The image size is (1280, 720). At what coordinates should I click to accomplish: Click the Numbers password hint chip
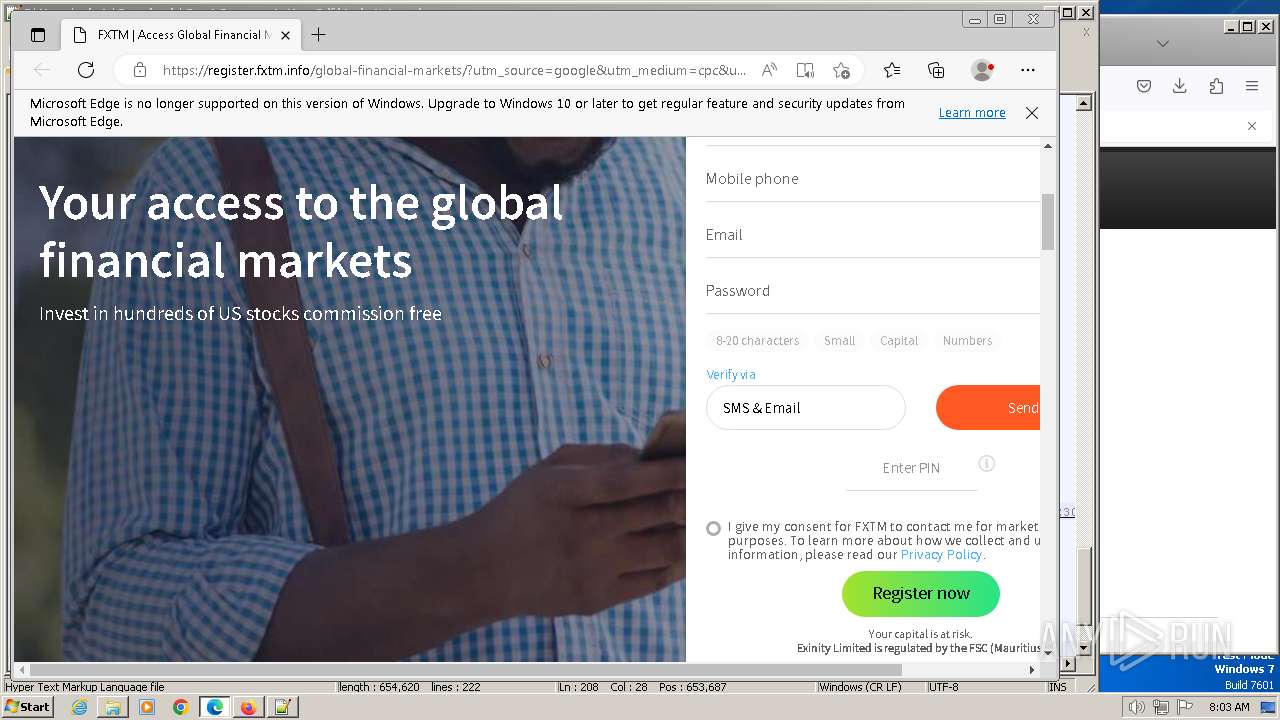pos(967,341)
